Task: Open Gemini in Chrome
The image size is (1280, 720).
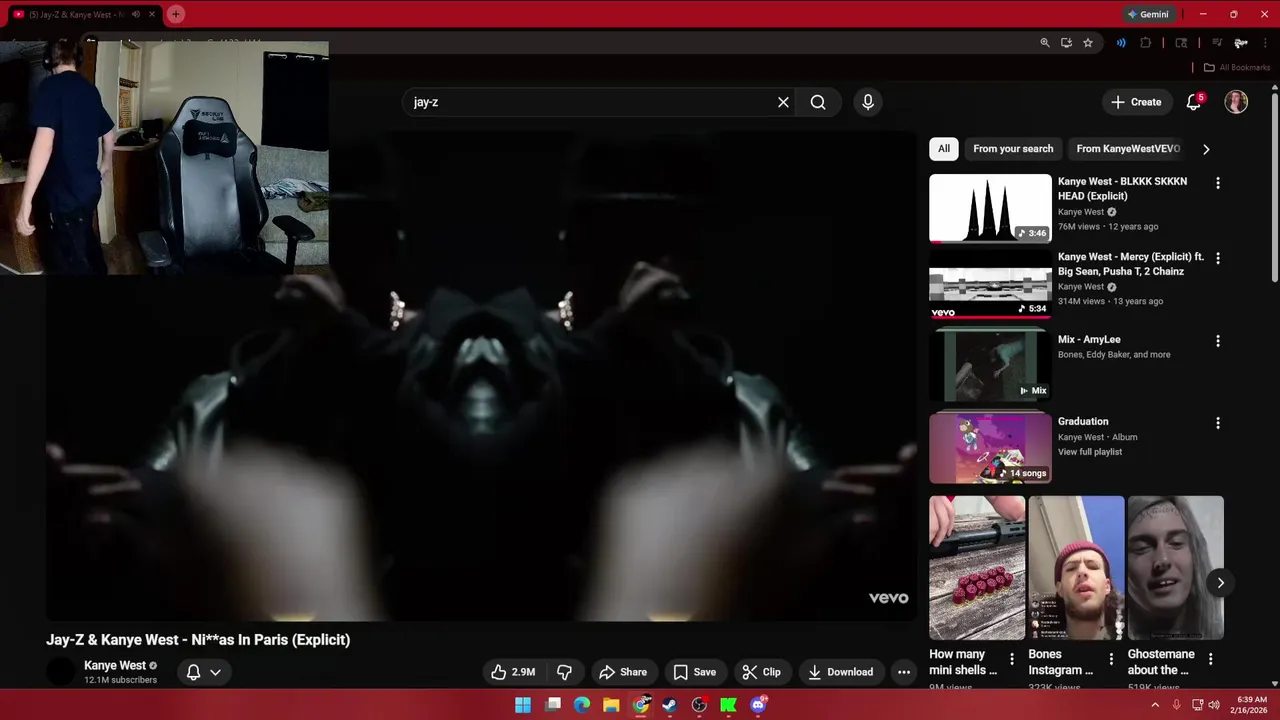Action: [1148, 14]
